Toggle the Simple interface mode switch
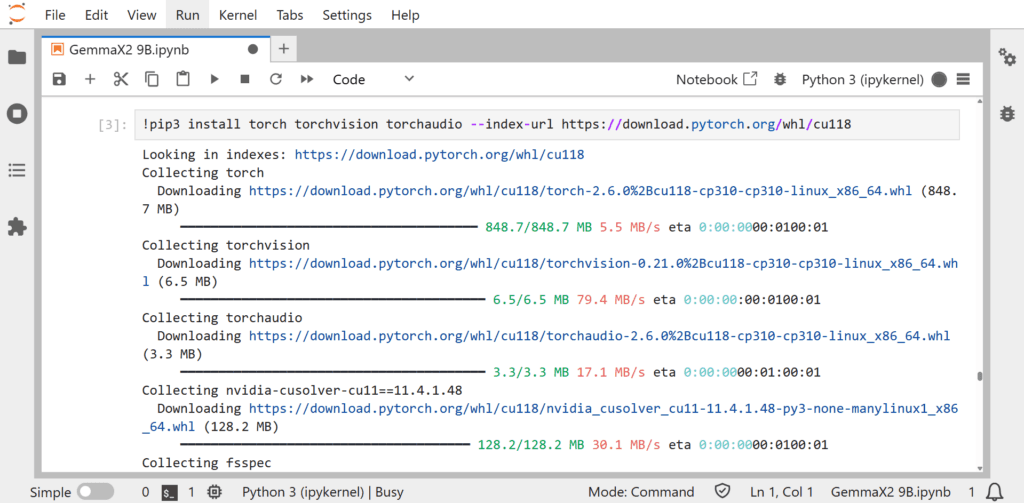The width and height of the screenshot is (1024, 503). tap(95, 492)
